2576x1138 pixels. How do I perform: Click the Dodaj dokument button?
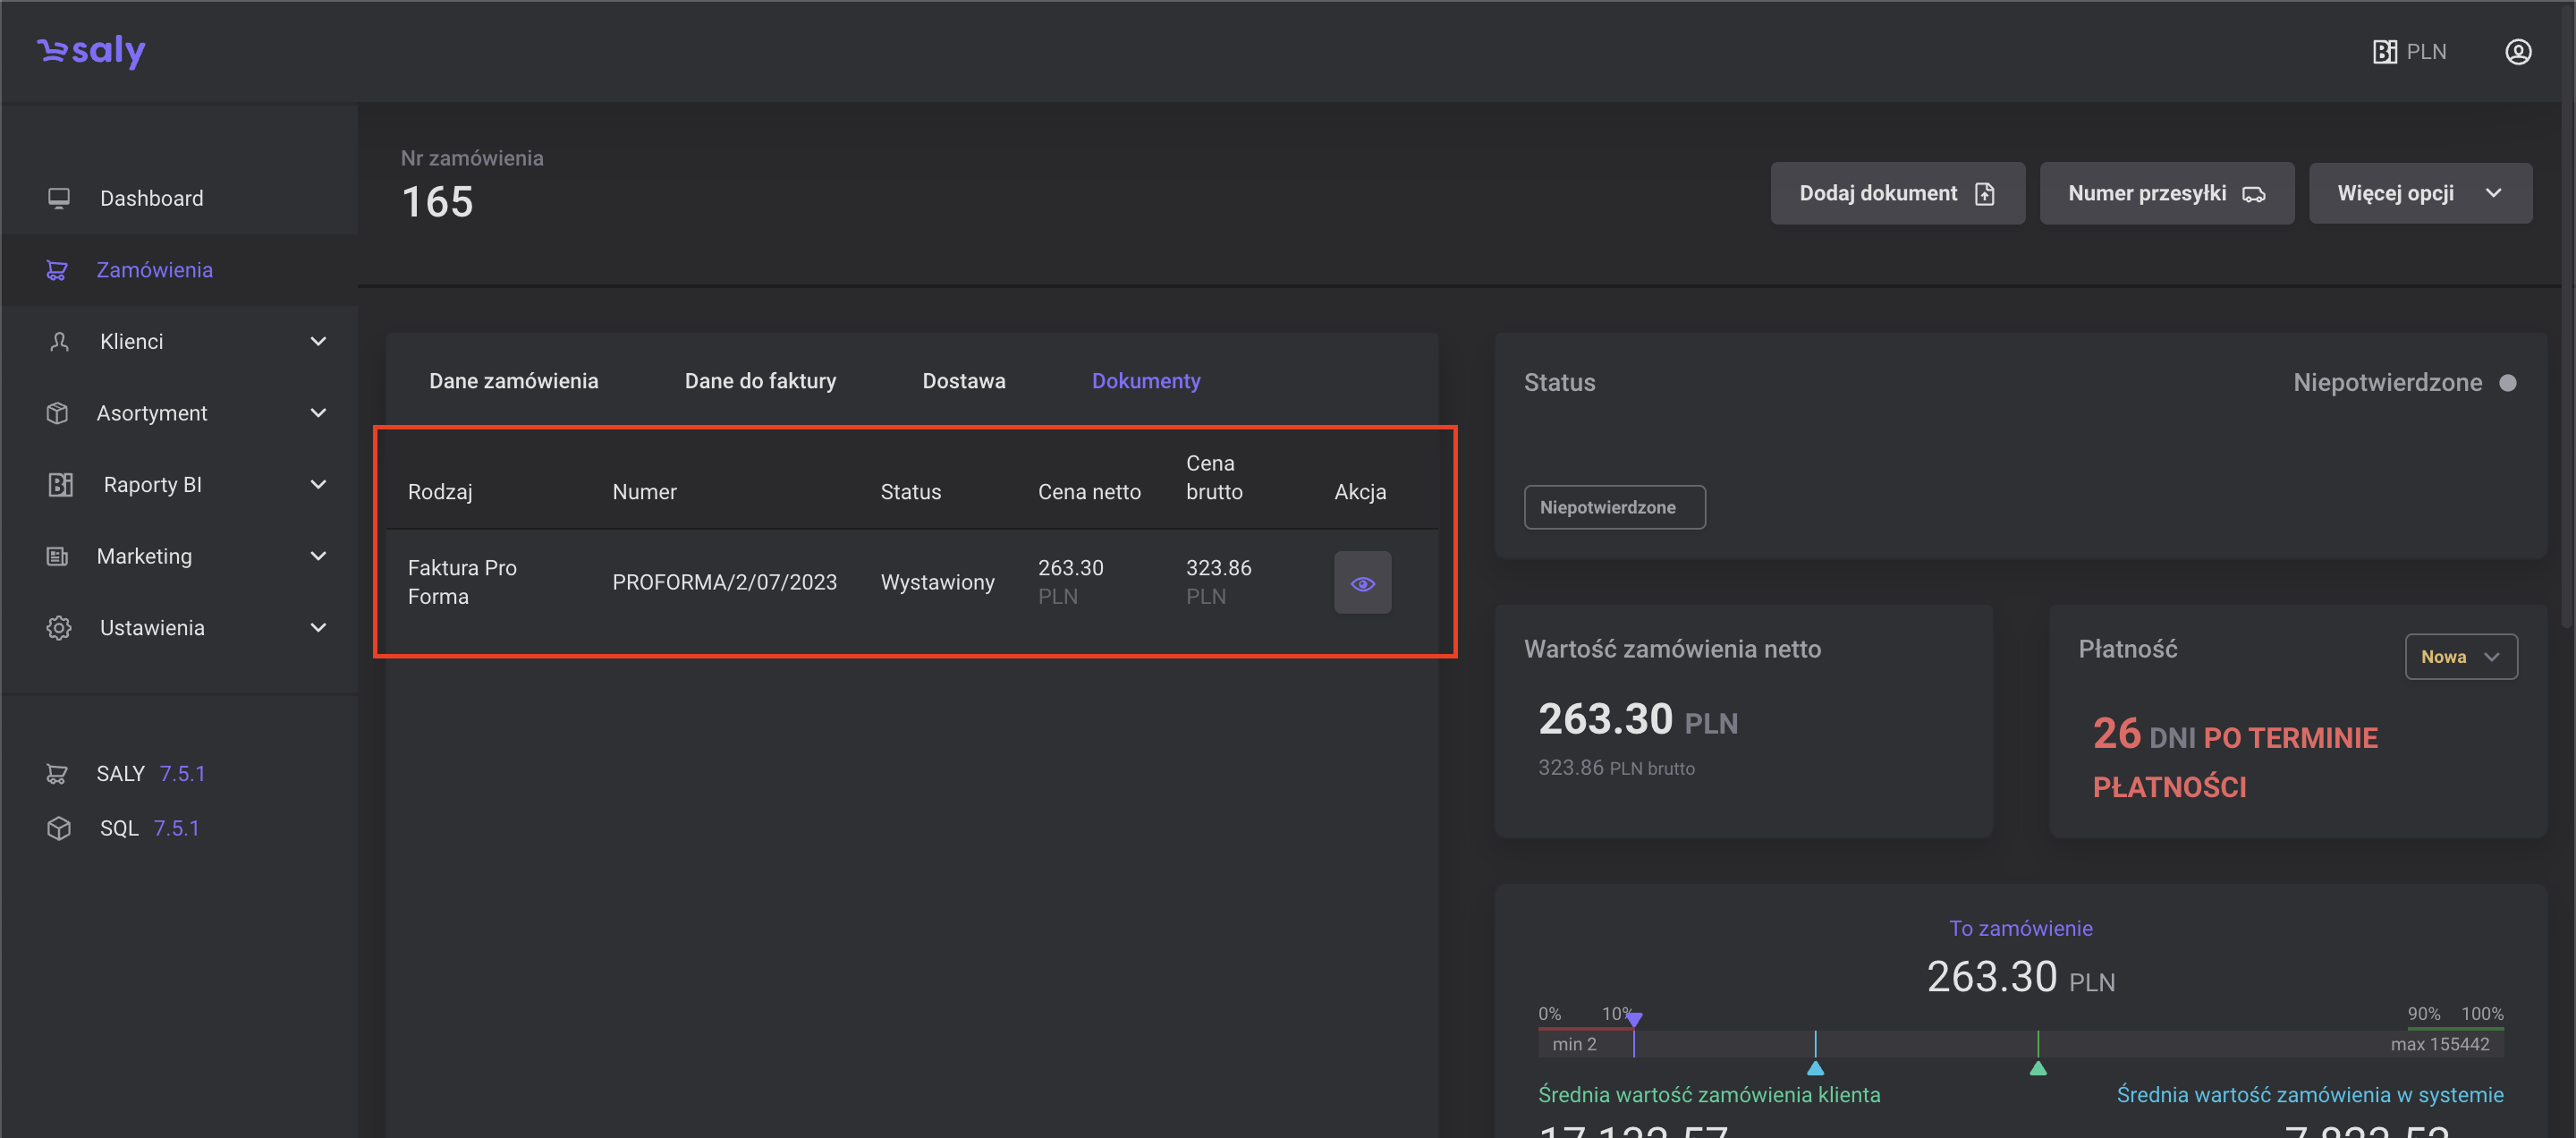(1896, 193)
